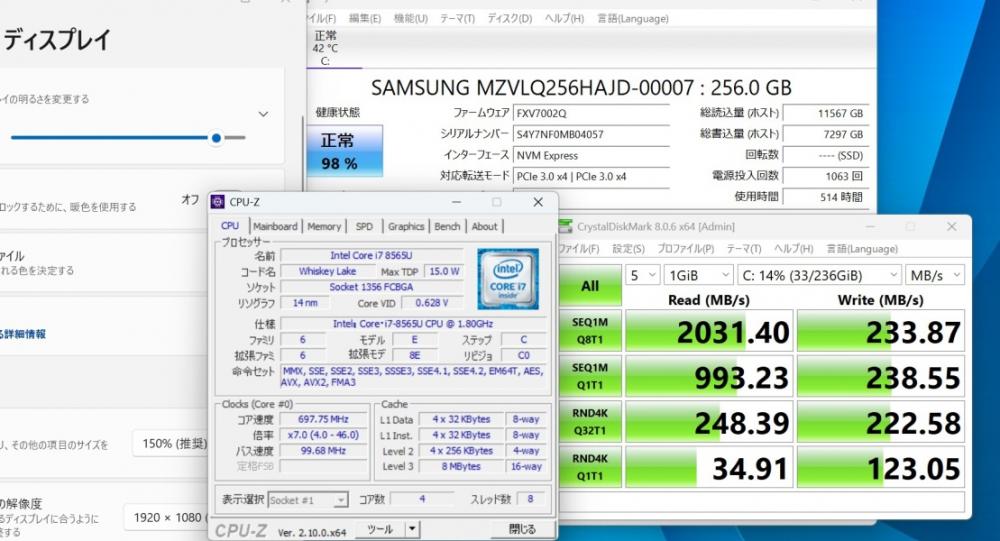Open the ヘルプ(H) menu in CrystalDiskMark

793,249
